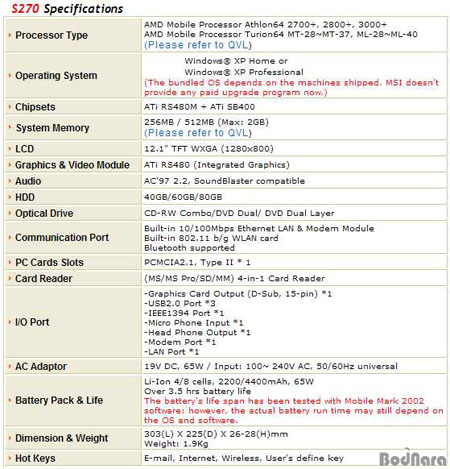Select the 'Chipsets' row label
This screenshot has width=450, height=469.
coord(35,107)
